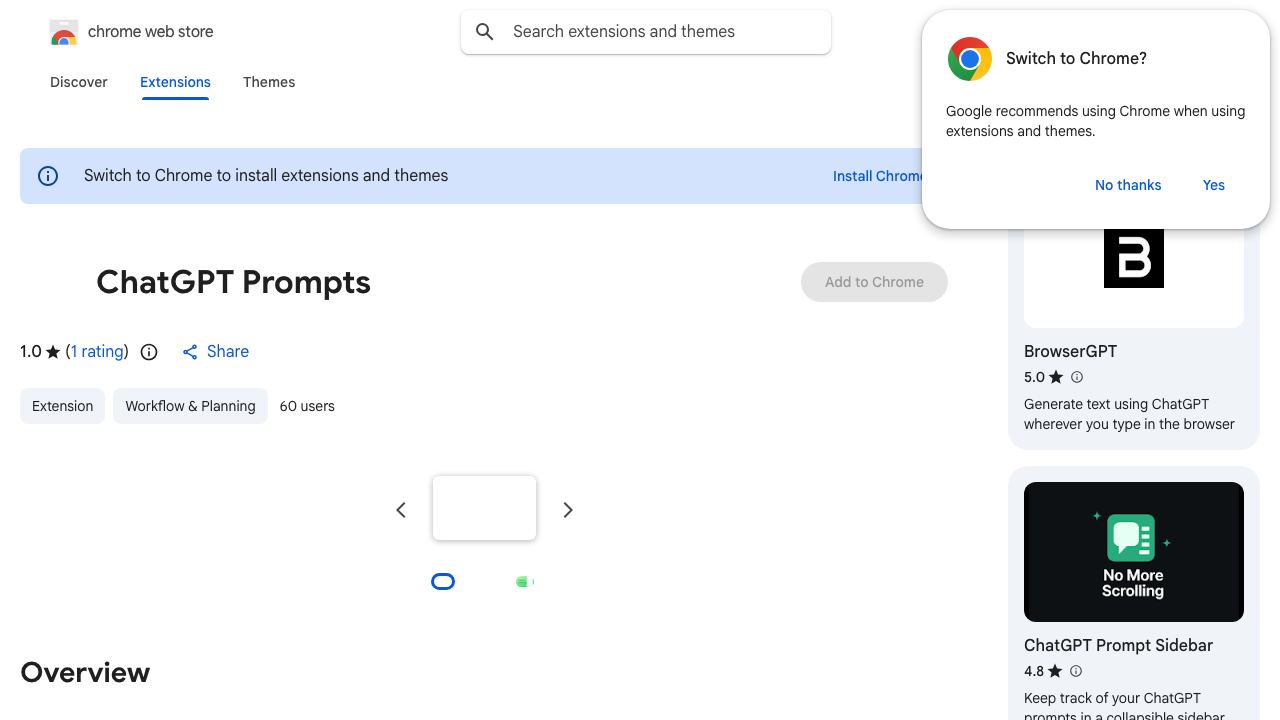Image resolution: width=1280 pixels, height=720 pixels.
Task: Click the info icon in the Switch to Chrome banner
Action: pos(48,176)
